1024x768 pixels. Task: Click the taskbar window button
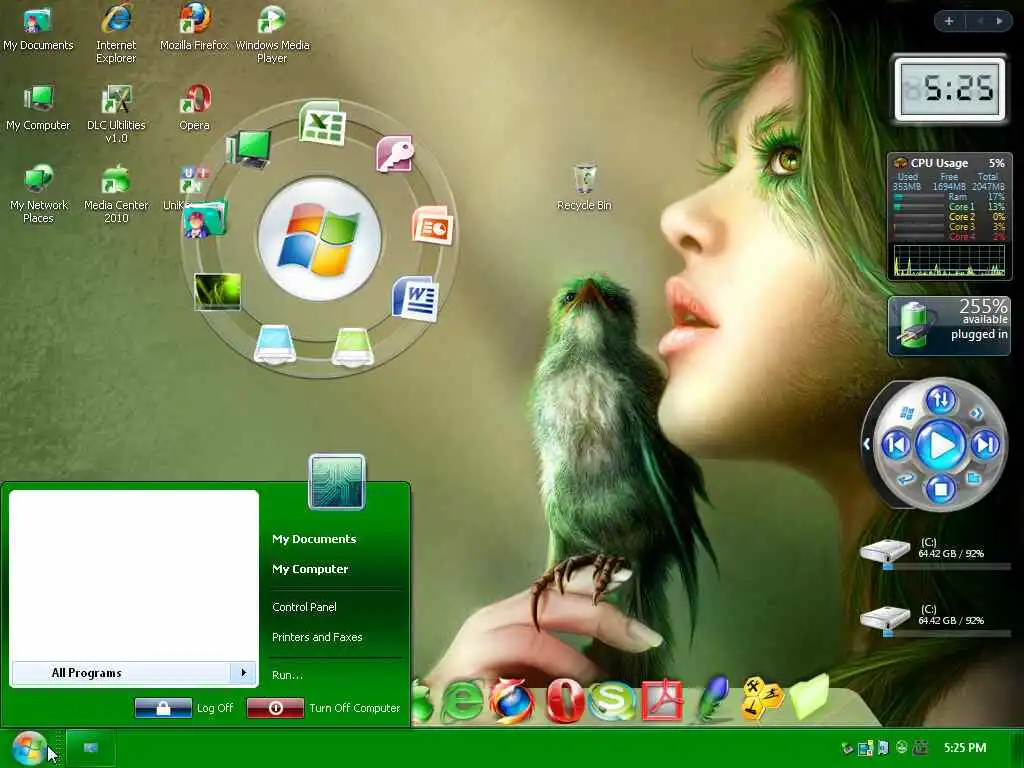(91, 748)
